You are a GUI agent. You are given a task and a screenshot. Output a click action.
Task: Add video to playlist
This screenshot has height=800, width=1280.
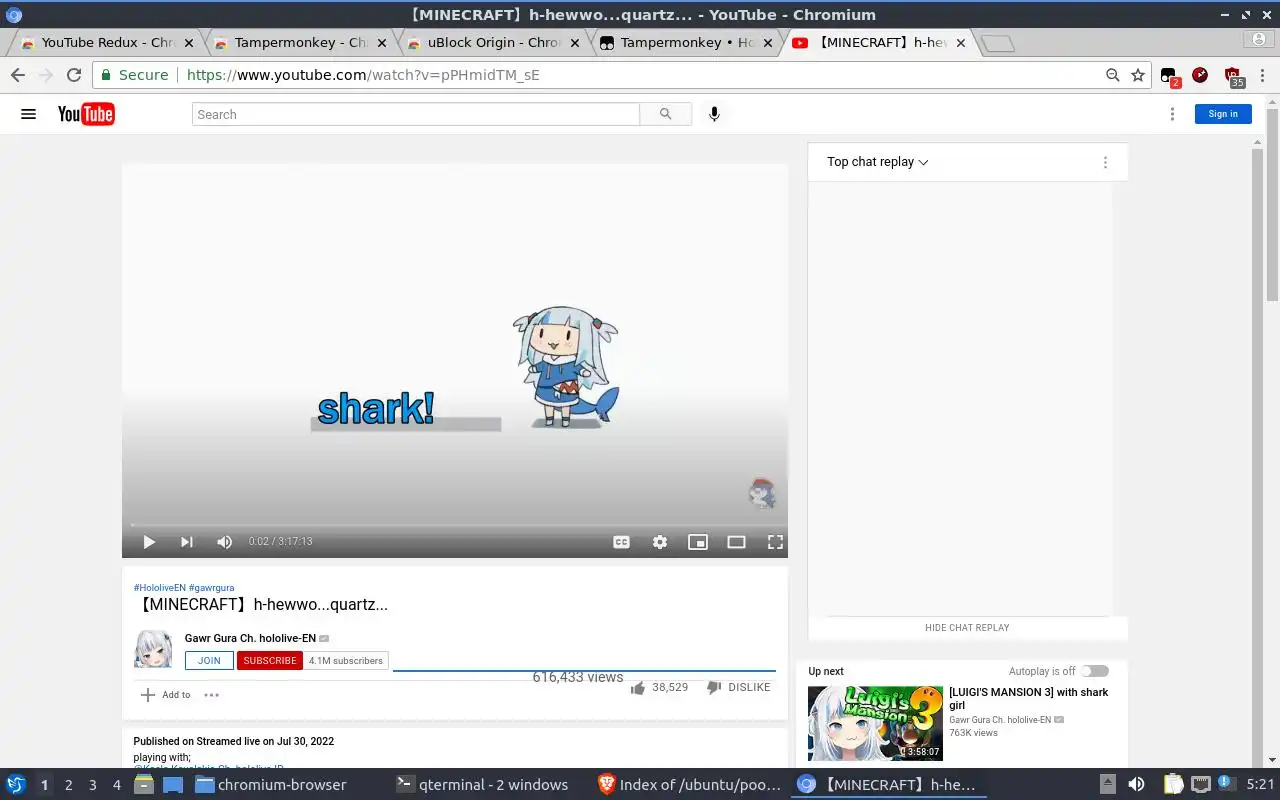(165, 695)
